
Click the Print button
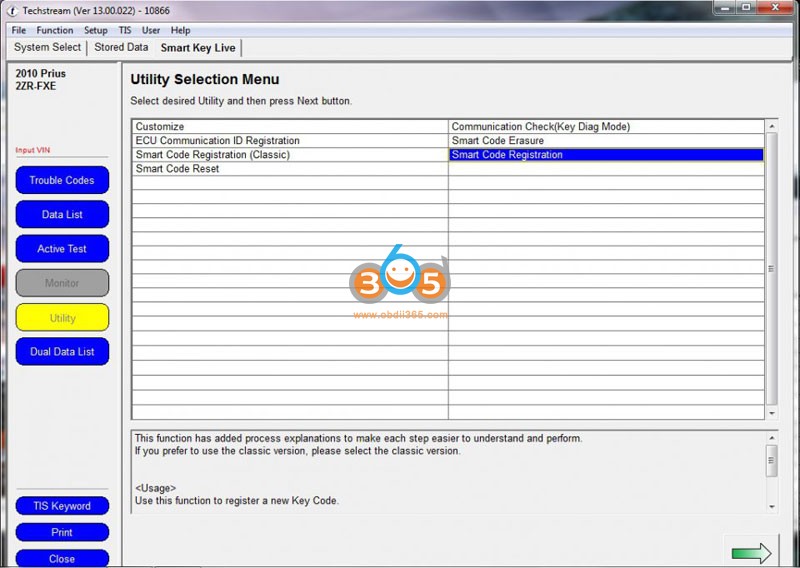point(62,532)
